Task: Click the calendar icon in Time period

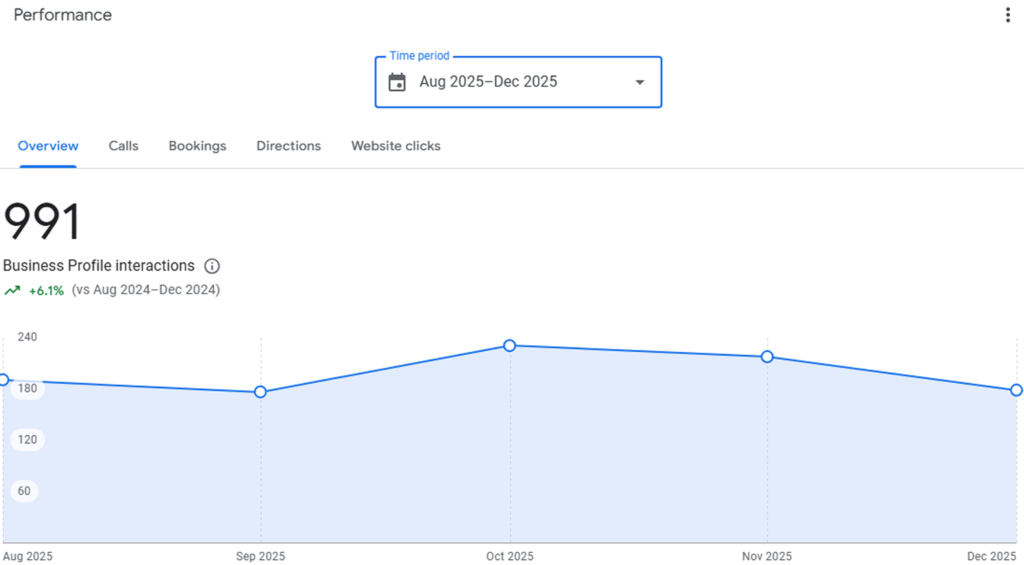Action: (x=397, y=82)
